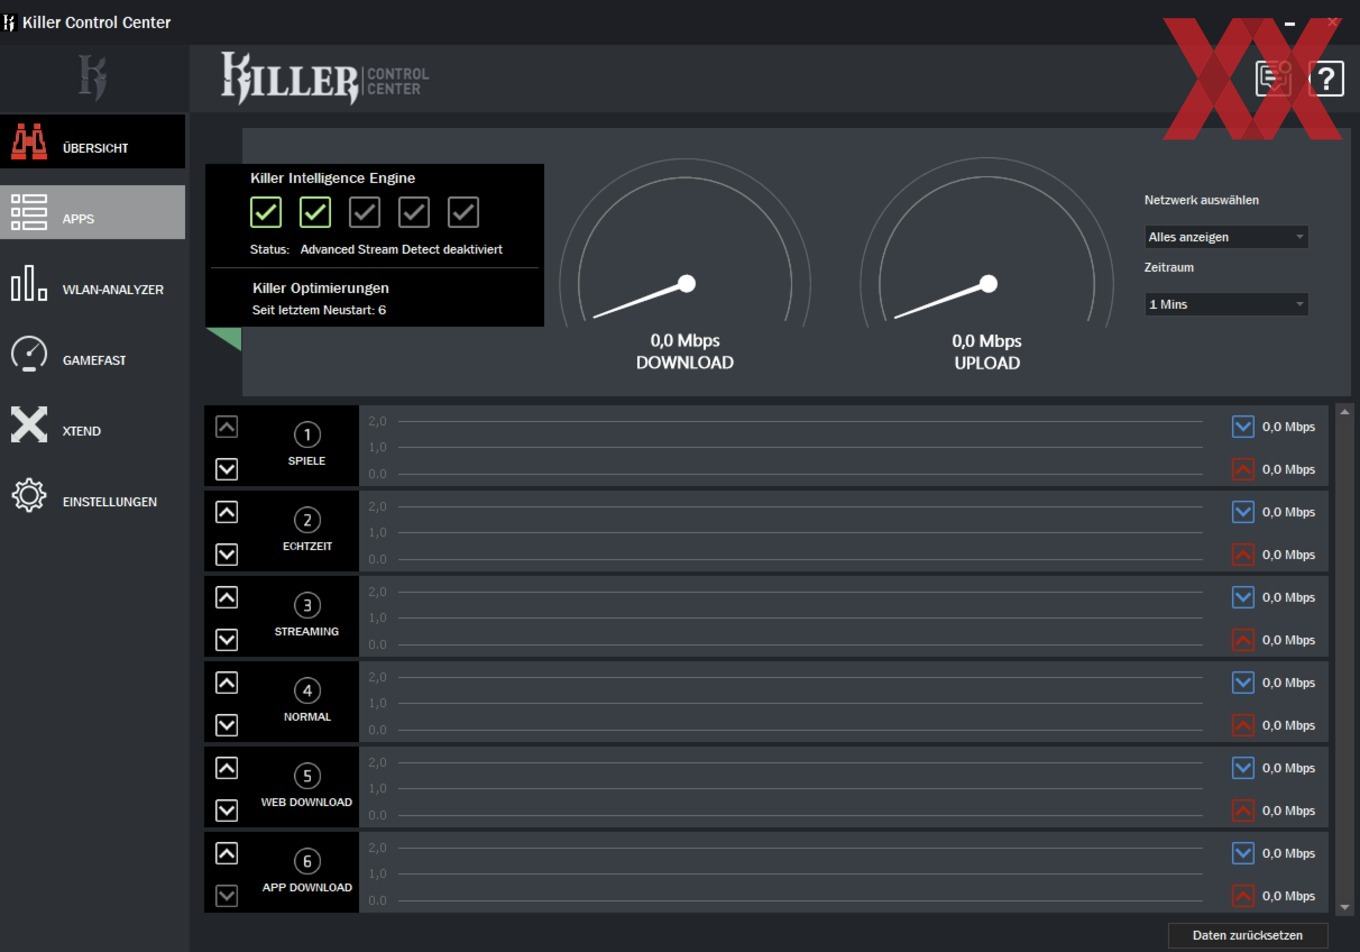Open the 'Alles anzeigen' network dropdown

(x=1226, y=237)
